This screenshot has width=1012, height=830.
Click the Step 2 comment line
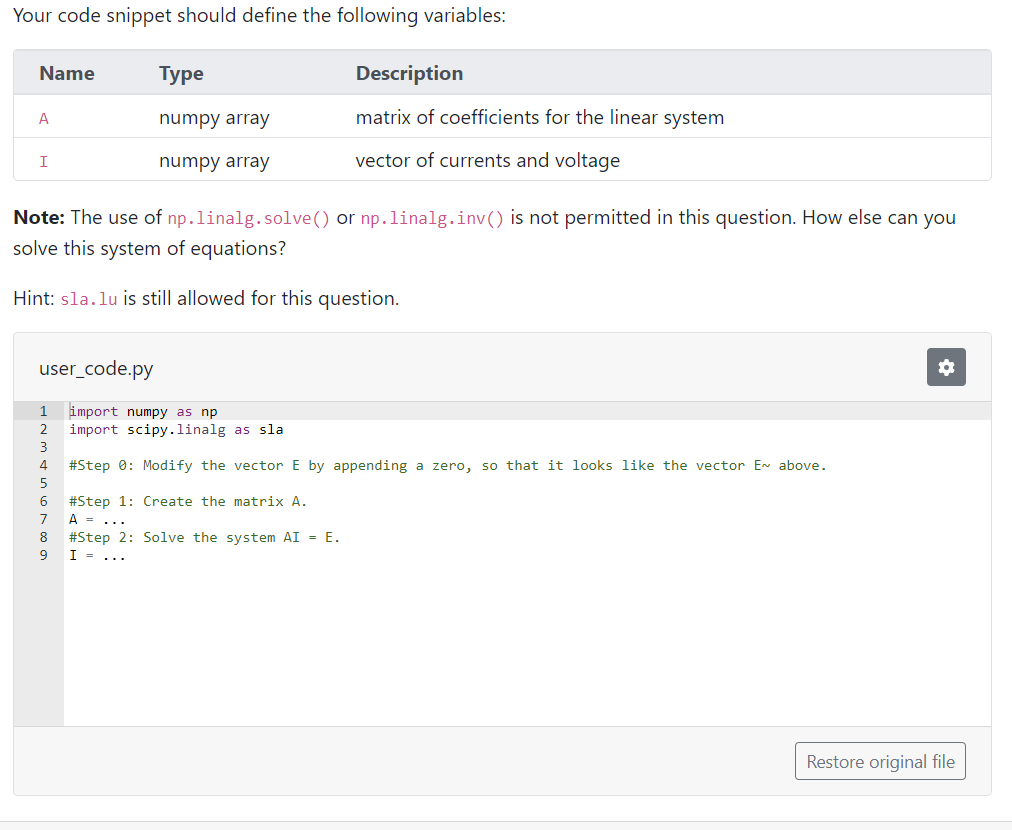point(205,538)
